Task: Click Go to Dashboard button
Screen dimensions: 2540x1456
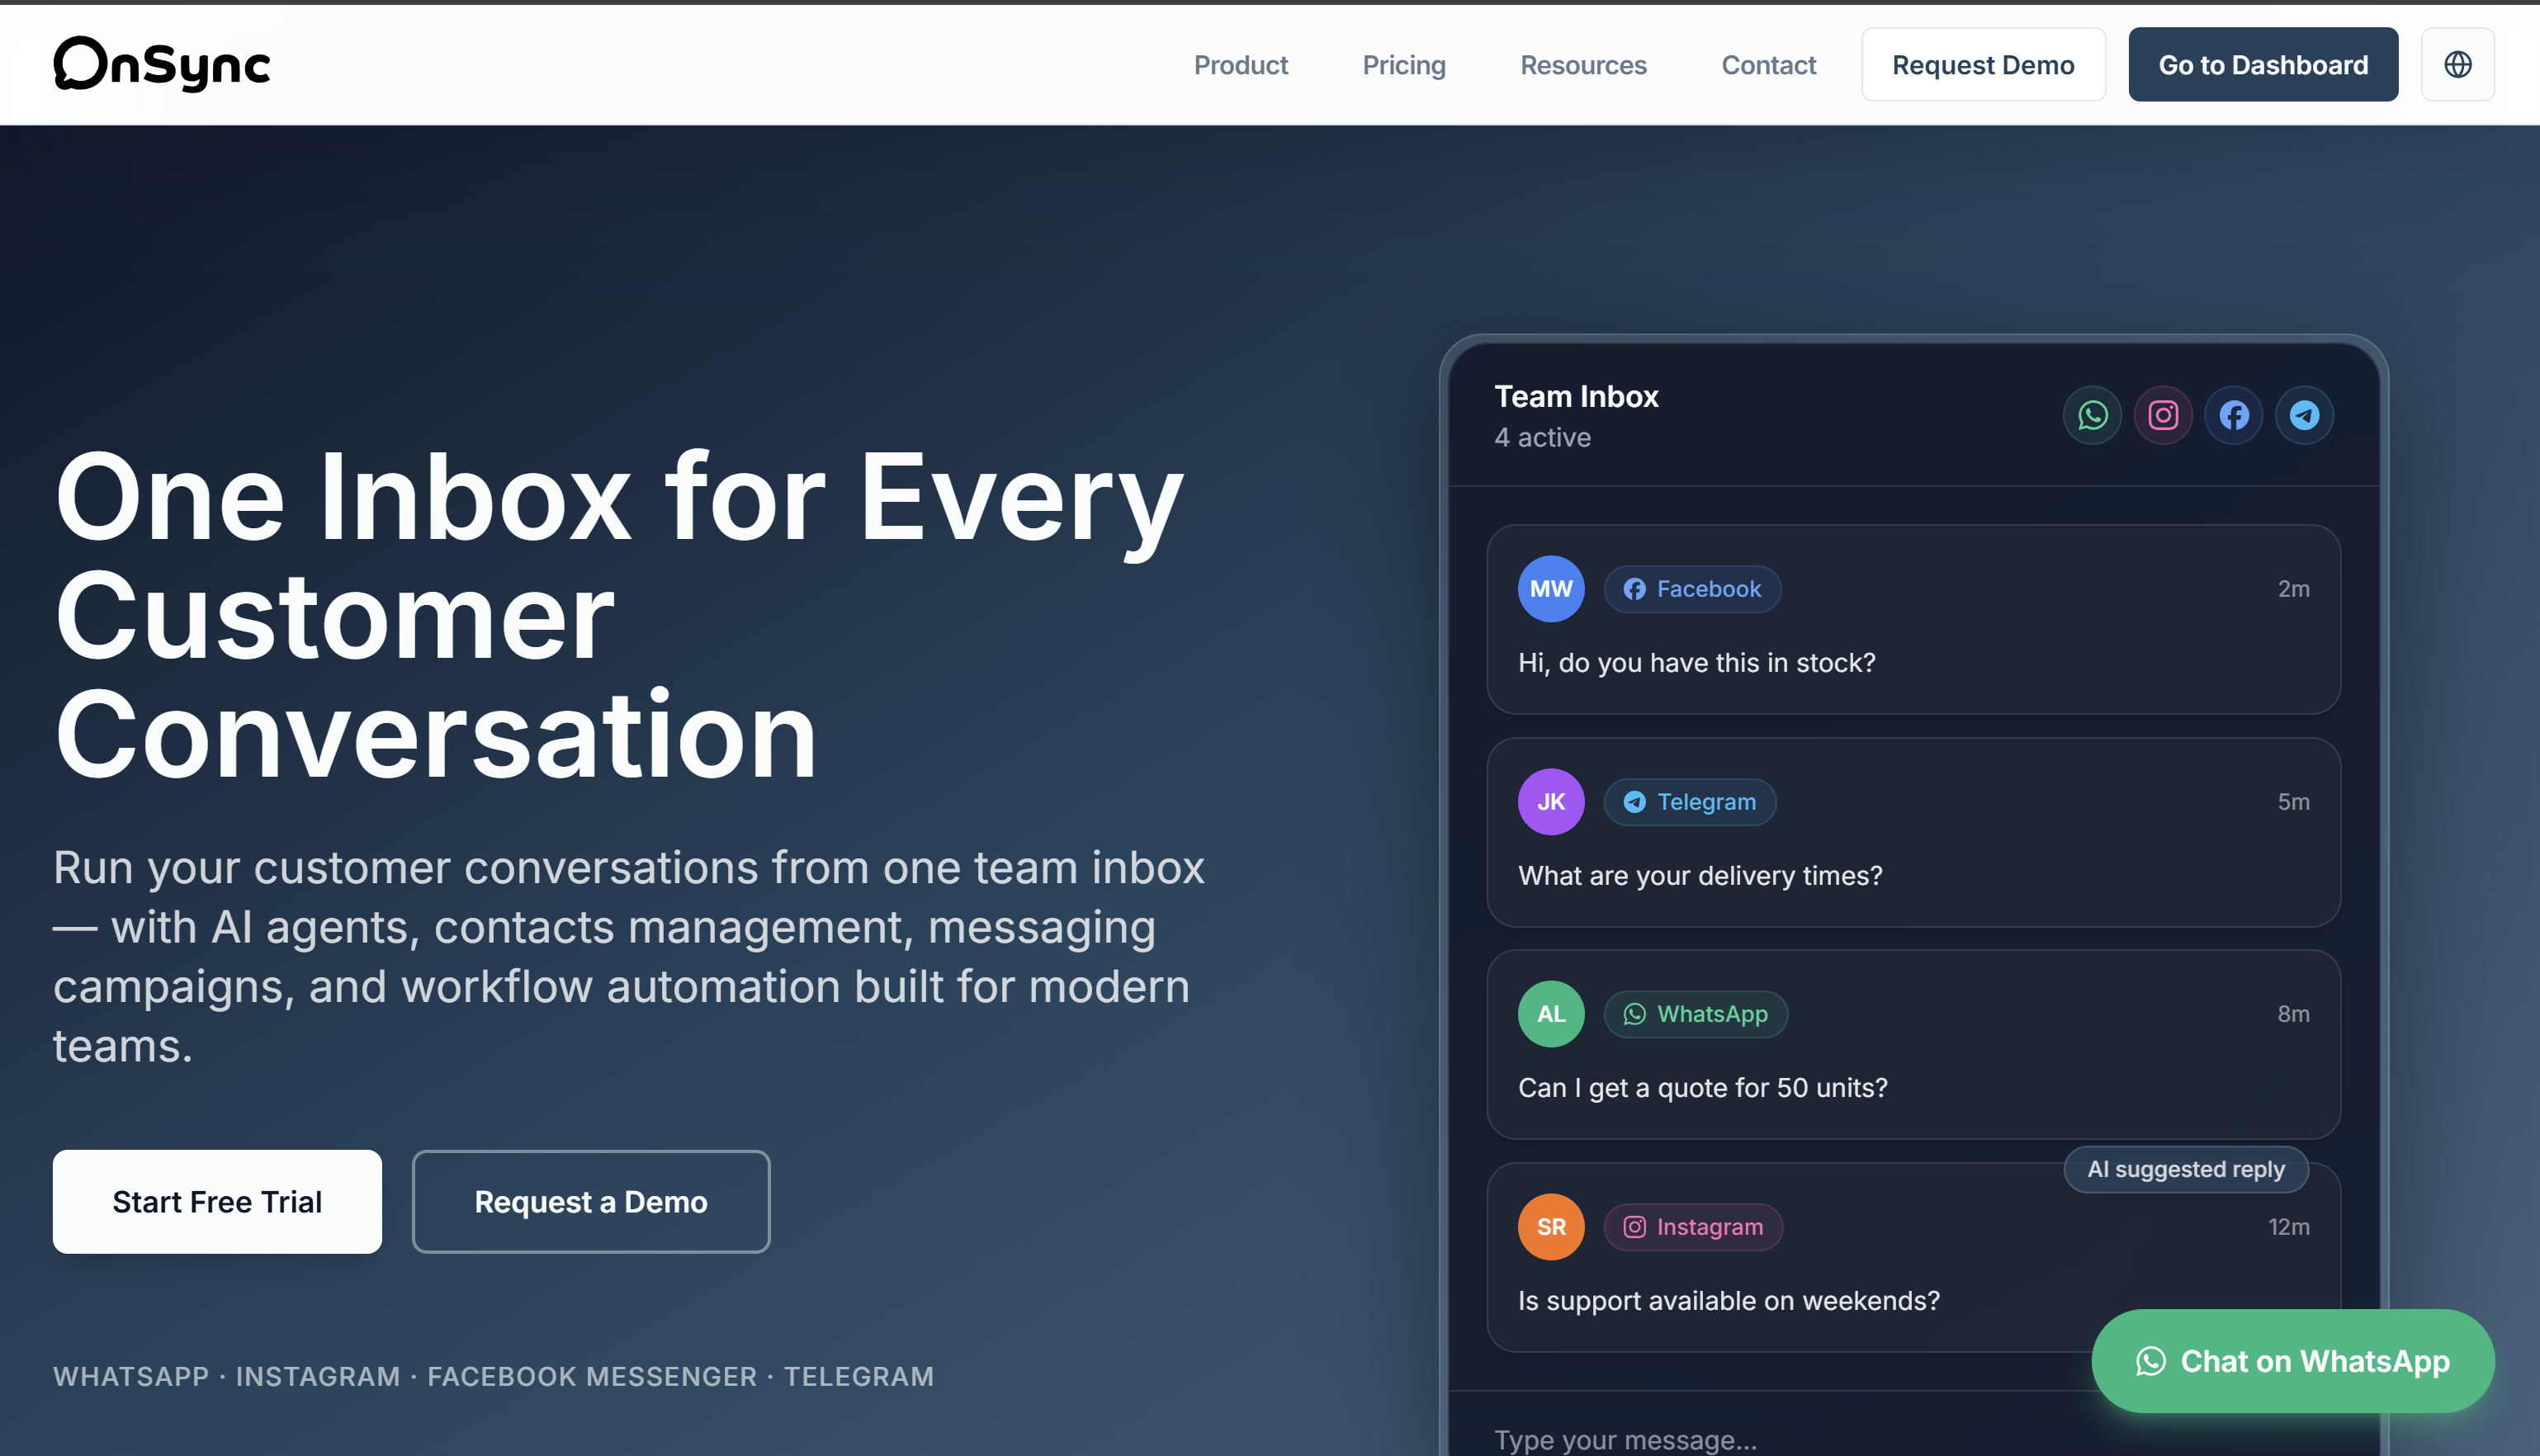Action: [2262, 65]
